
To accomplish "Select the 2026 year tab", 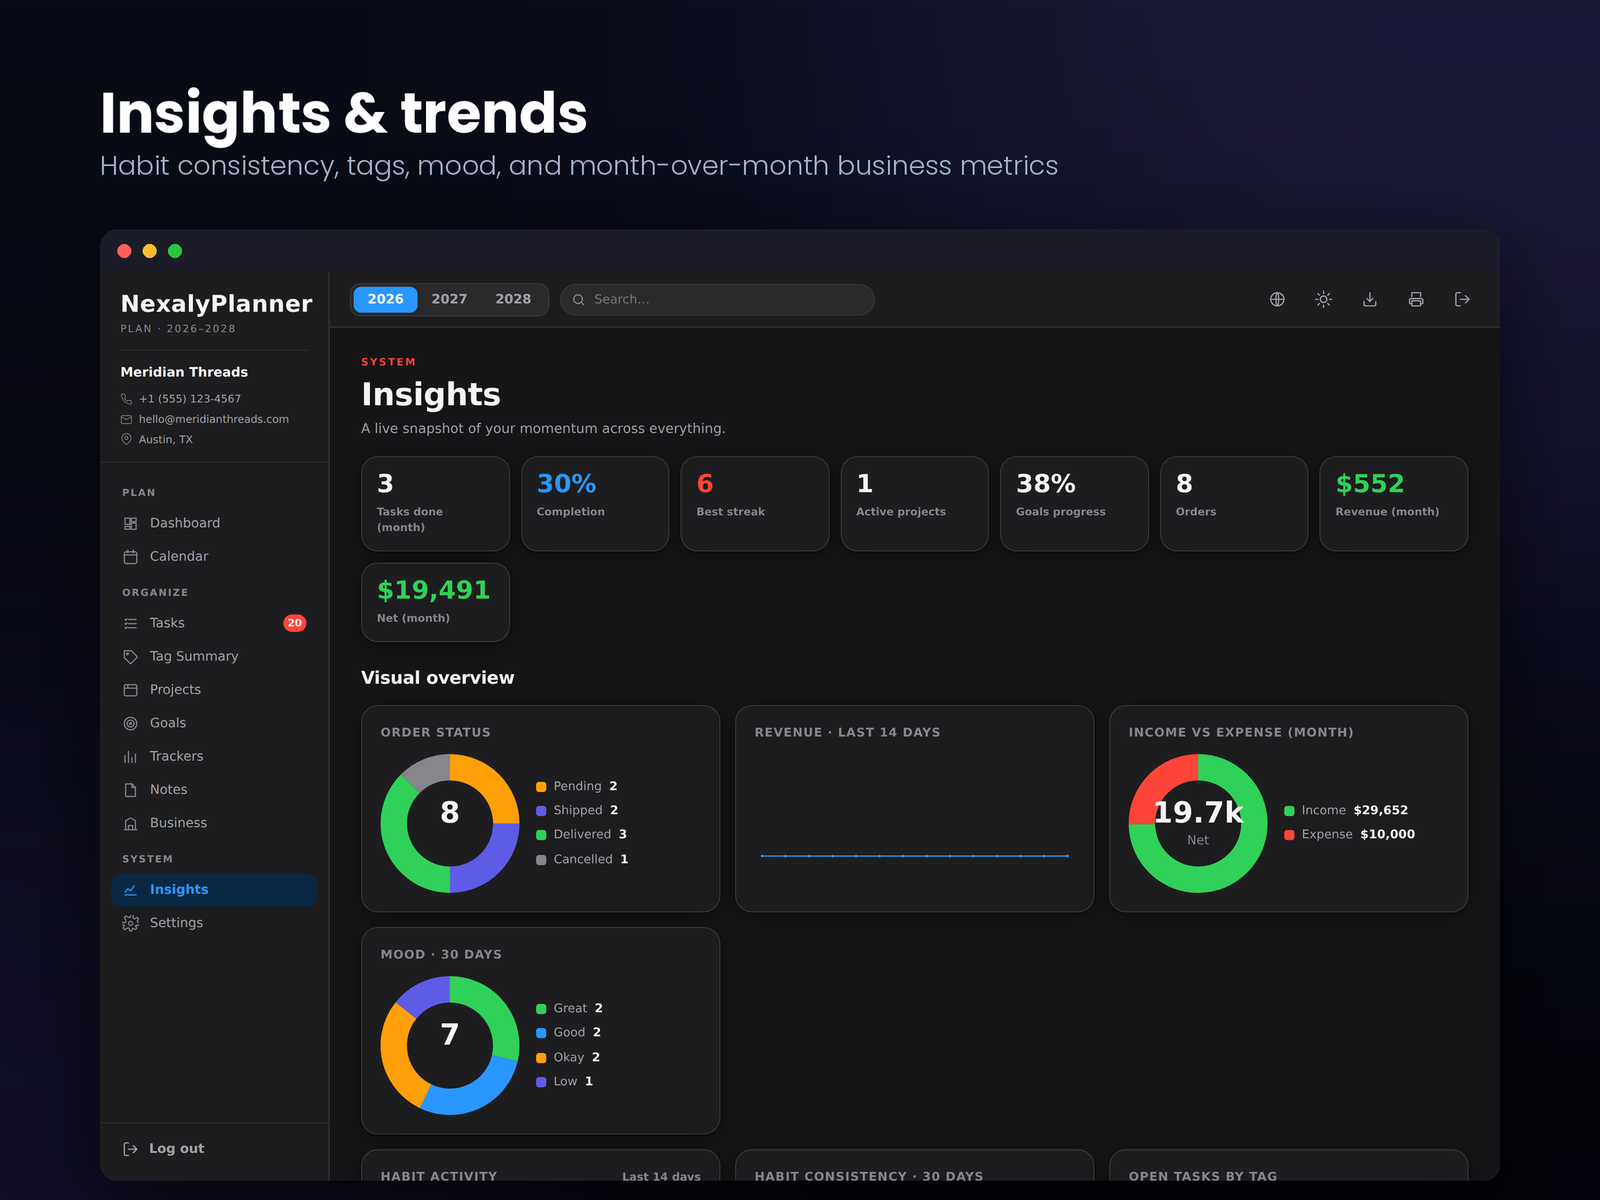I will point(385,299).
